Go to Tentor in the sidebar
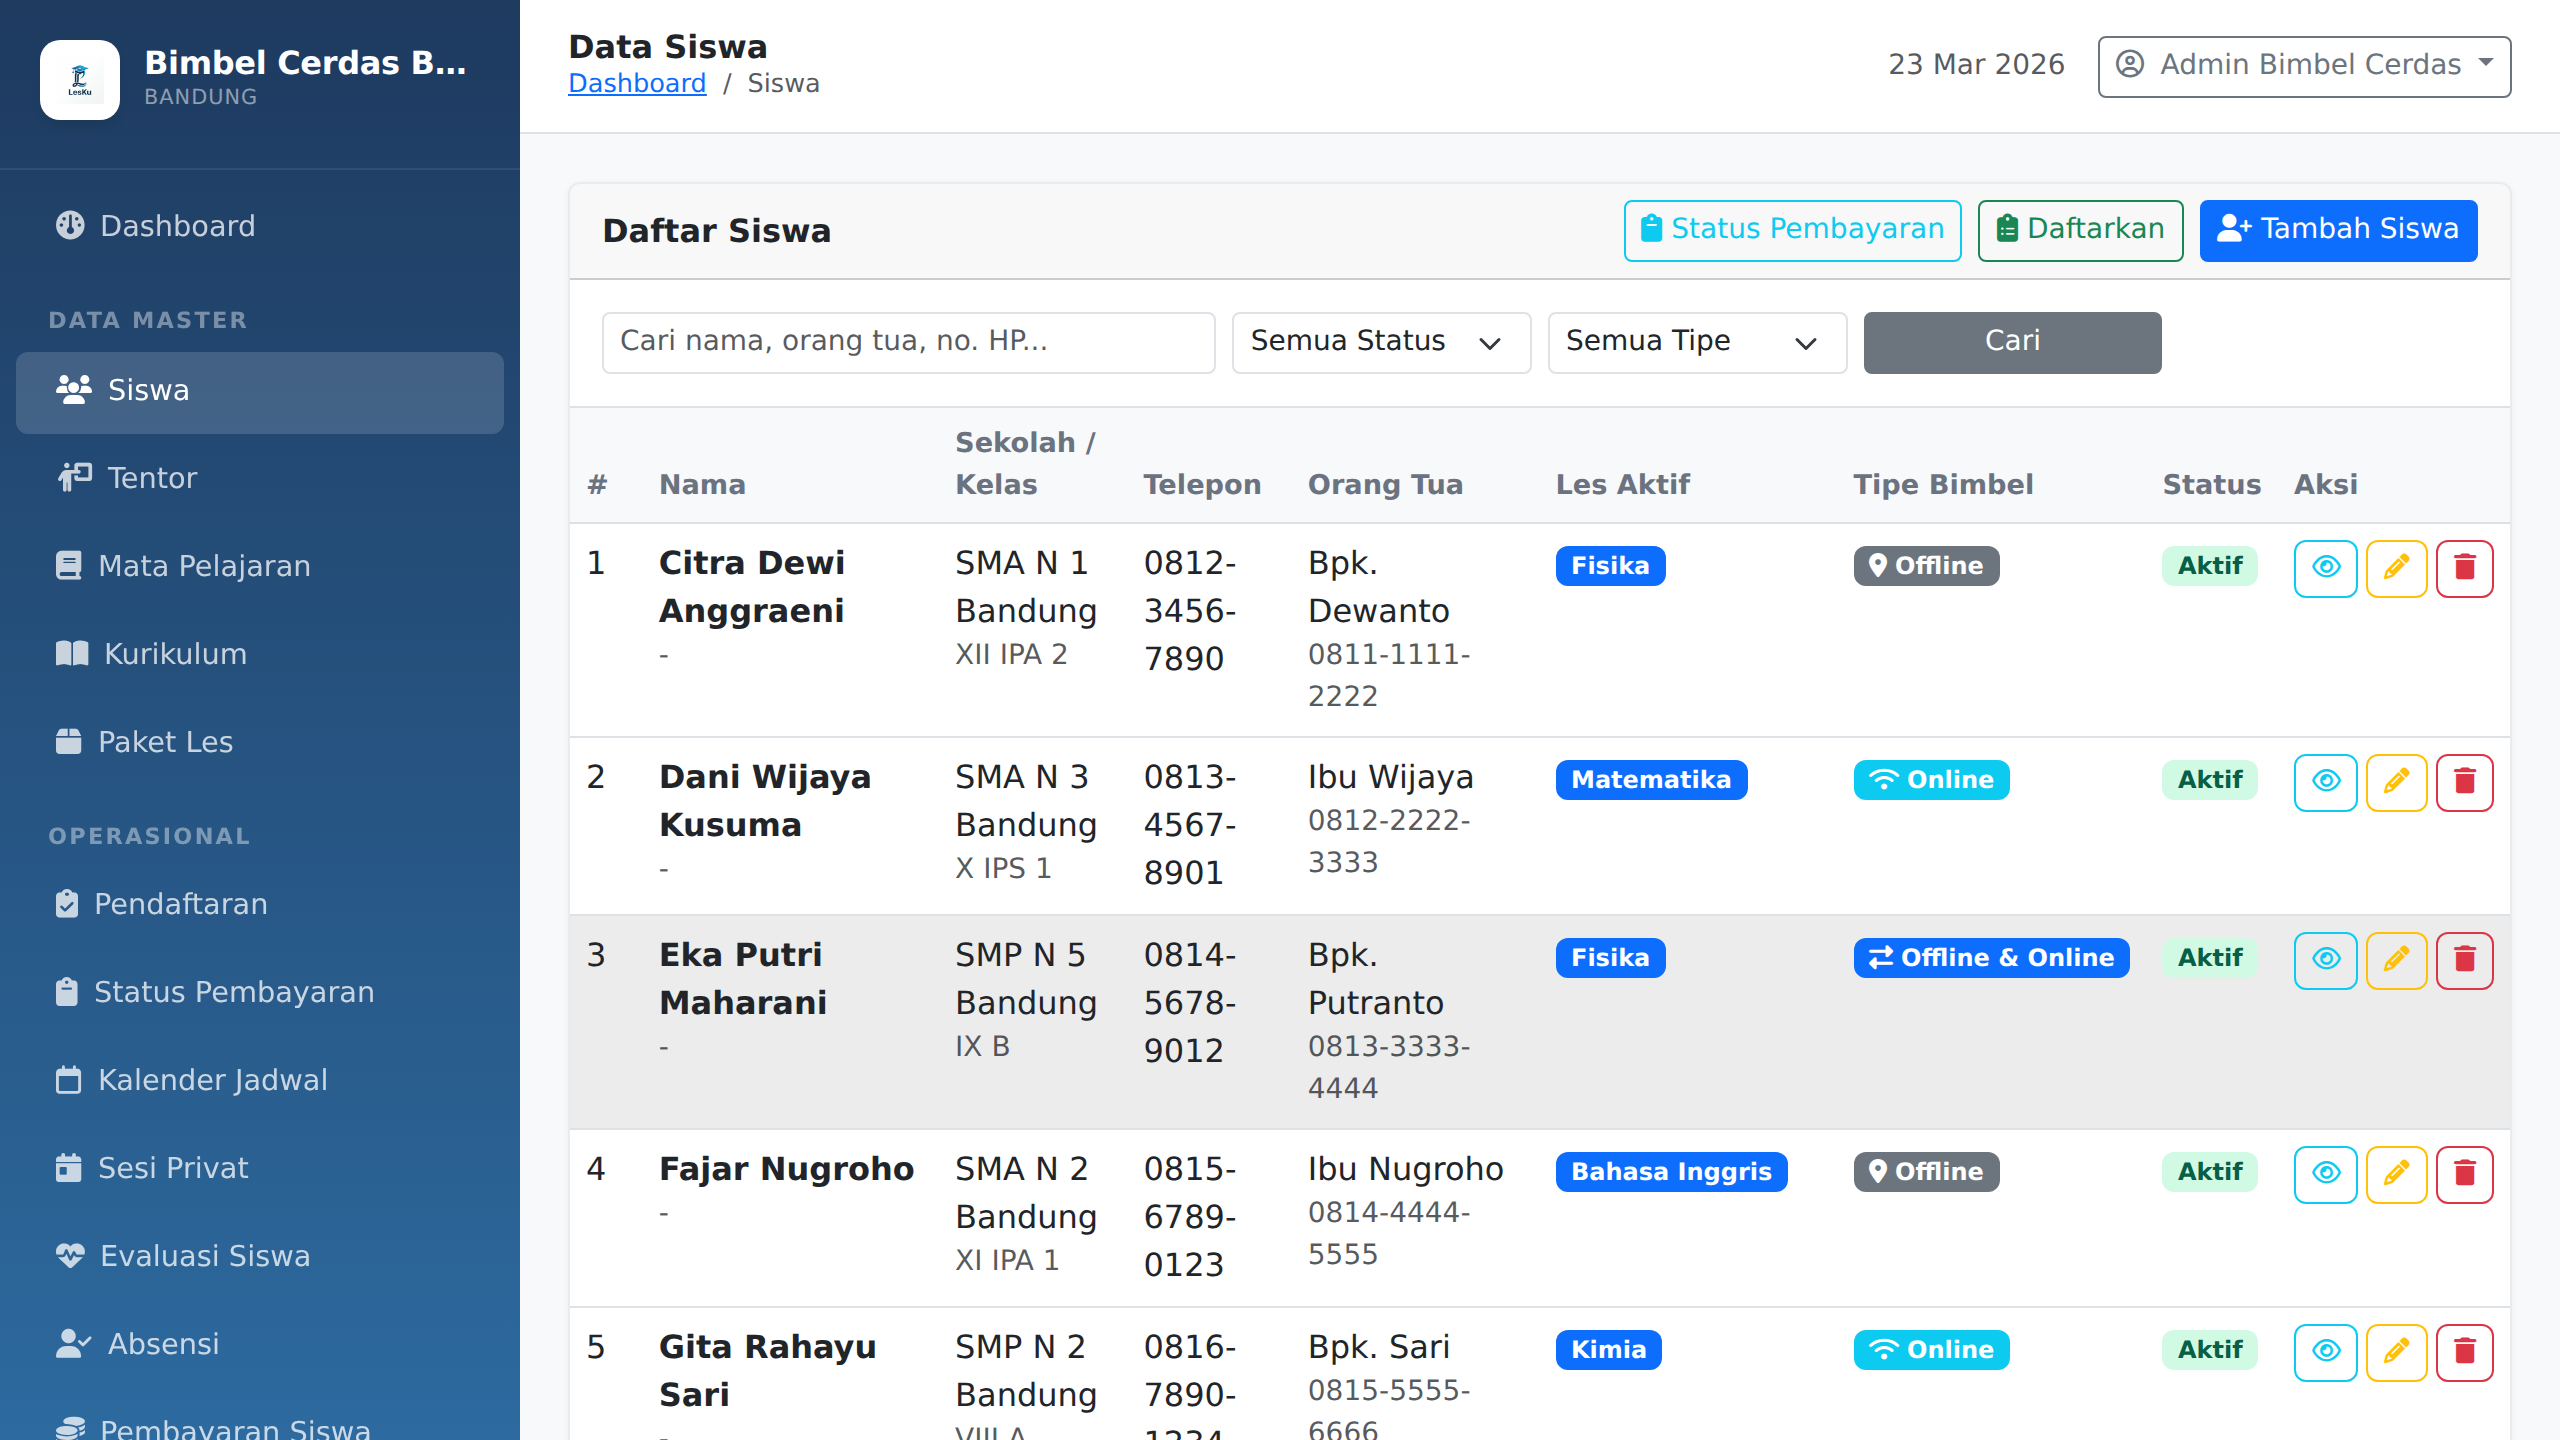Screen dimensions: 2560x1440 point(152,478)
